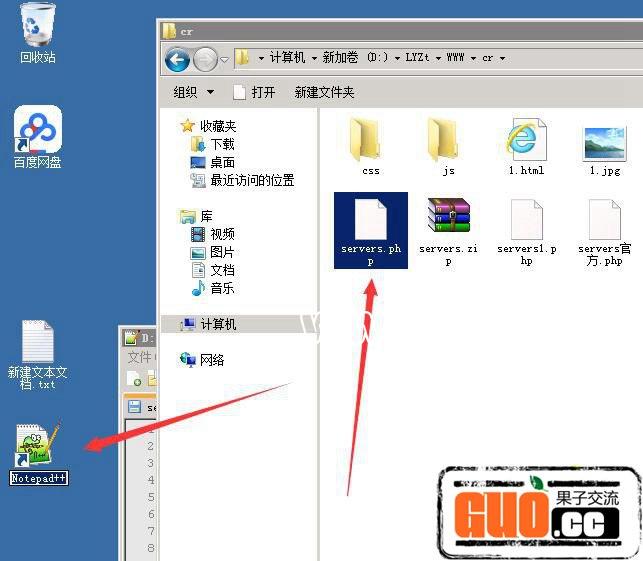Open 文件 menu in Notepad++ window

[138, 357]
